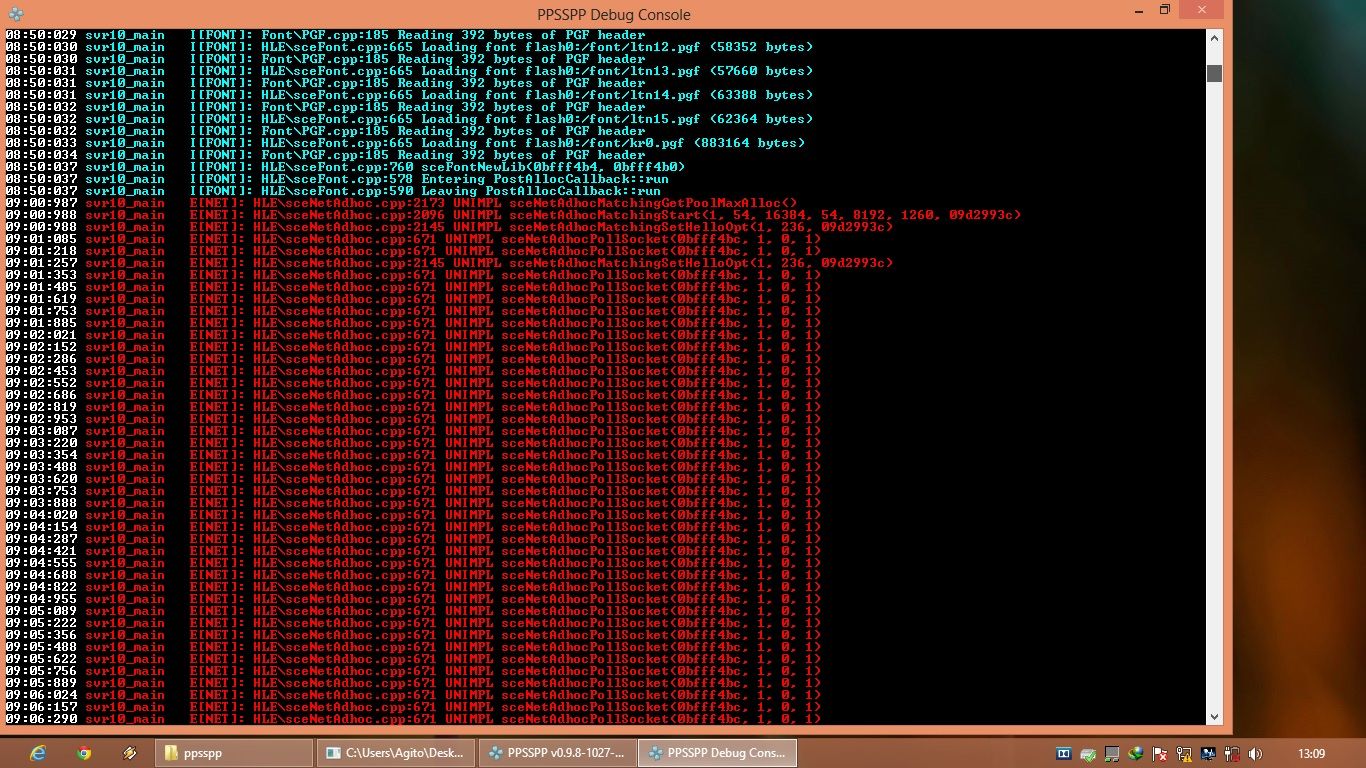This screenshot has width=1366, height=768.
Task: Switch to the PPSSPP v0.9.8-1027 emulator window
Action: point(556,753)
